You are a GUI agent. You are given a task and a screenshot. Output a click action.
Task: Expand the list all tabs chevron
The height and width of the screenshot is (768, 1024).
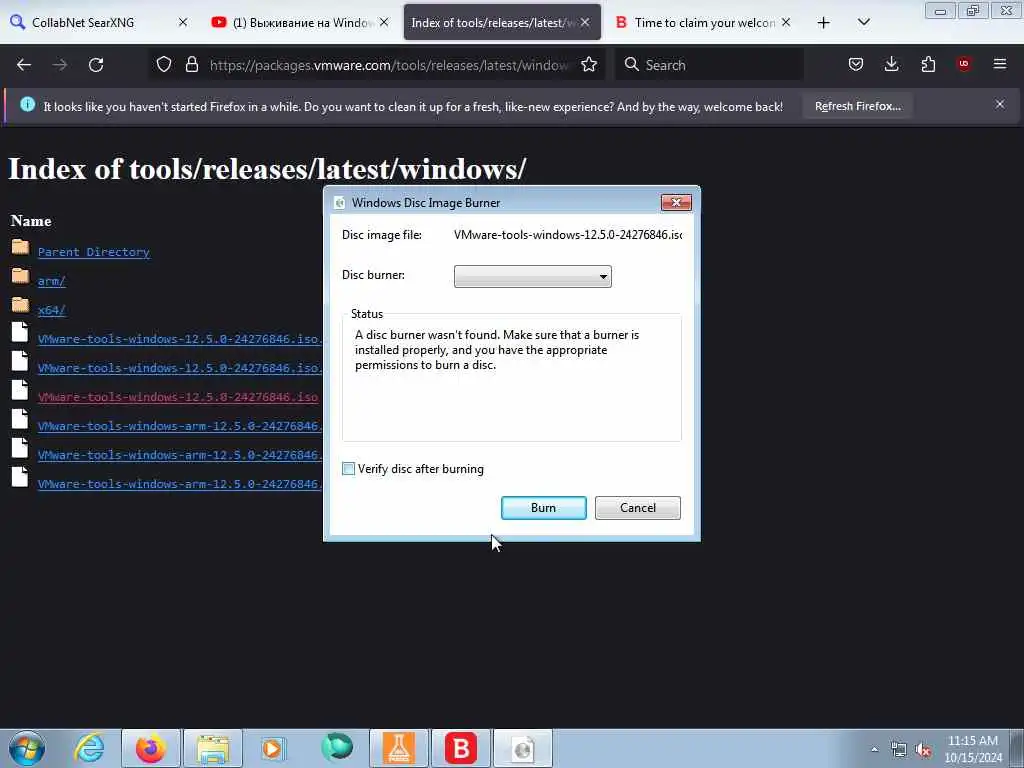[x=863, y=22]
